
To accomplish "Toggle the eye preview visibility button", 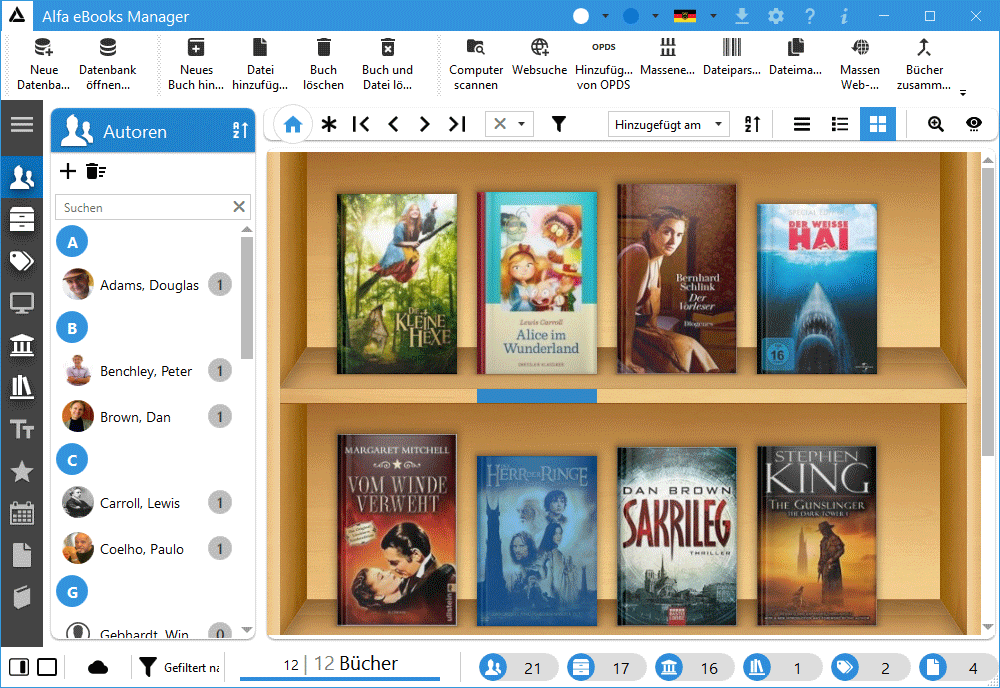I will pyautogui.click(x=973, y=124).
